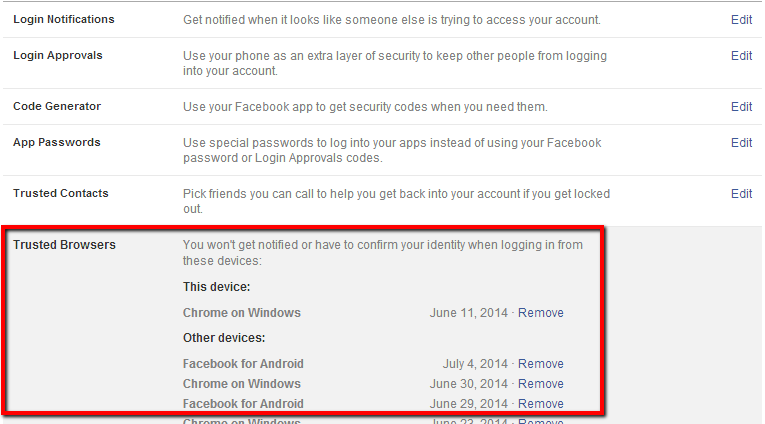Viewport: 765px width, 424px height.
Task: Remove Facebook for Android from June 29
Action: [x=540, y=404]
